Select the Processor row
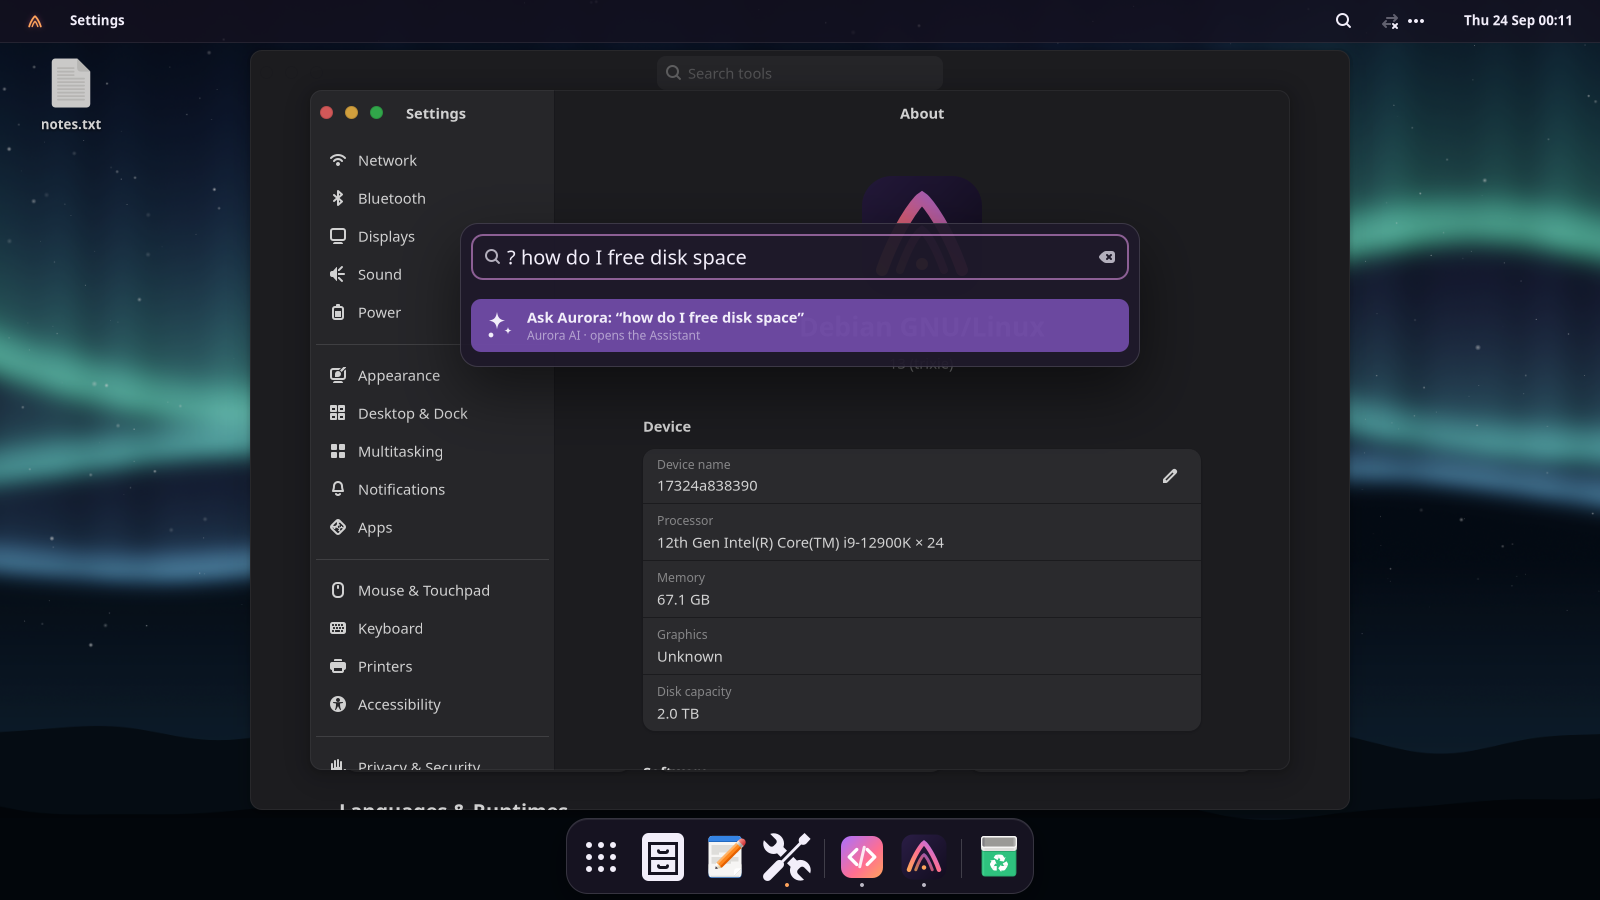The height and width of the screenshot is (900, 1600). (922, 532)
